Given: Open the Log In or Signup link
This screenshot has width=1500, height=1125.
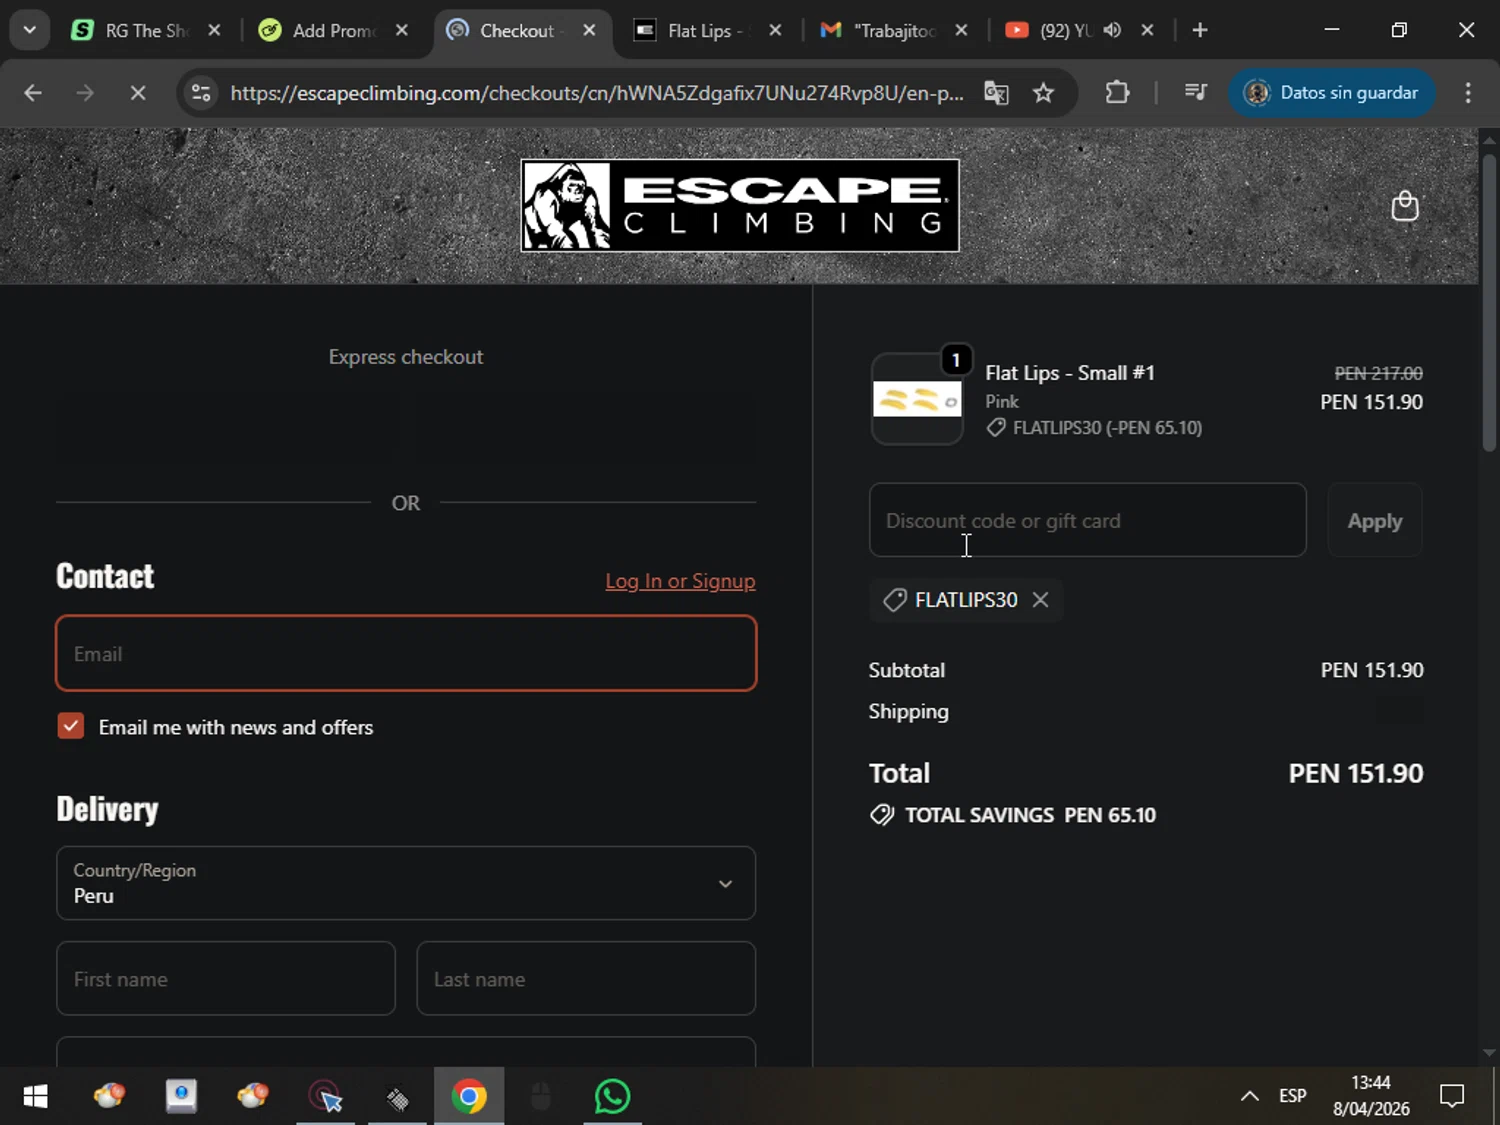Looking at the screenshot, I should click(680, 581).
